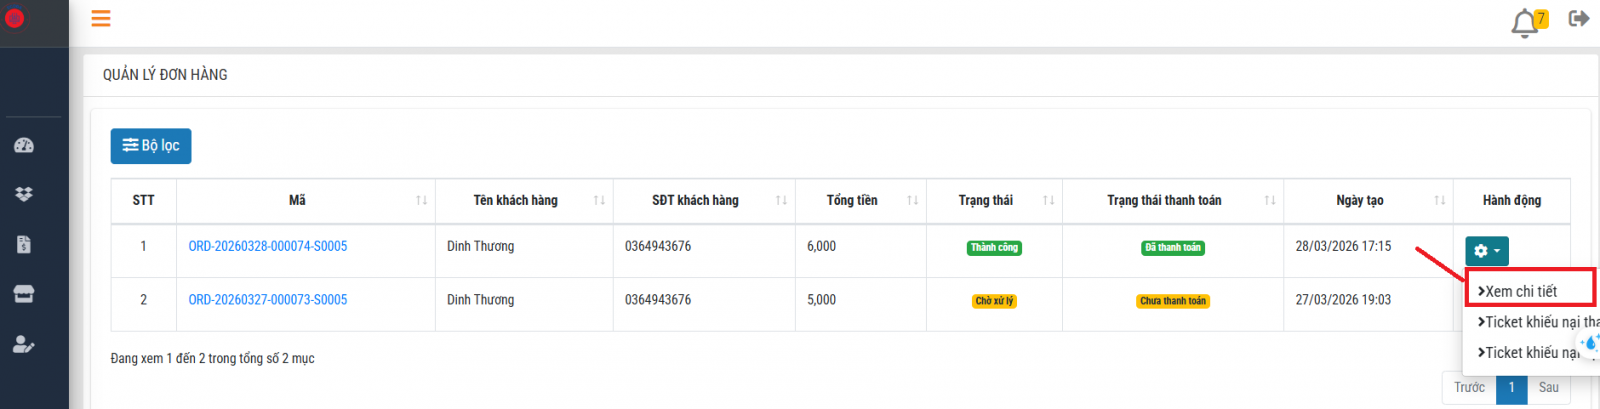Toggle the hamburger sidebar menu
The width and height of the screenshot is (1600, 409).
pyautogui.click(x=101, y=18)
